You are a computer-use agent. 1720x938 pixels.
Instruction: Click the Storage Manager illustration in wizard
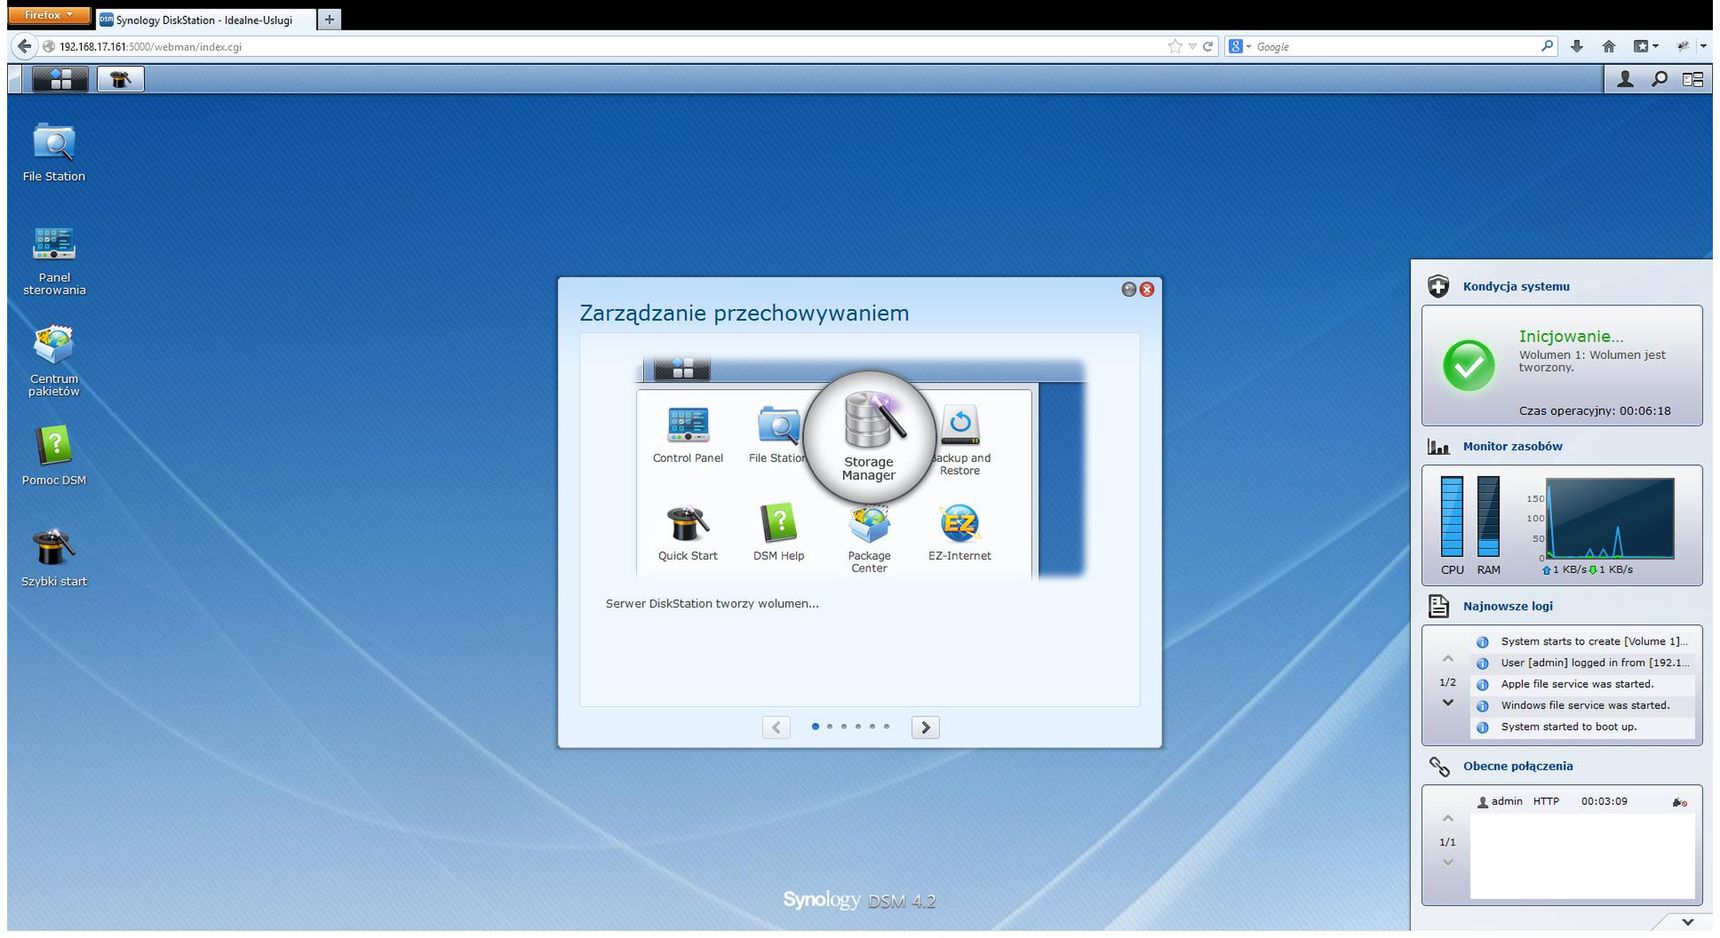(x=869, y=436)
